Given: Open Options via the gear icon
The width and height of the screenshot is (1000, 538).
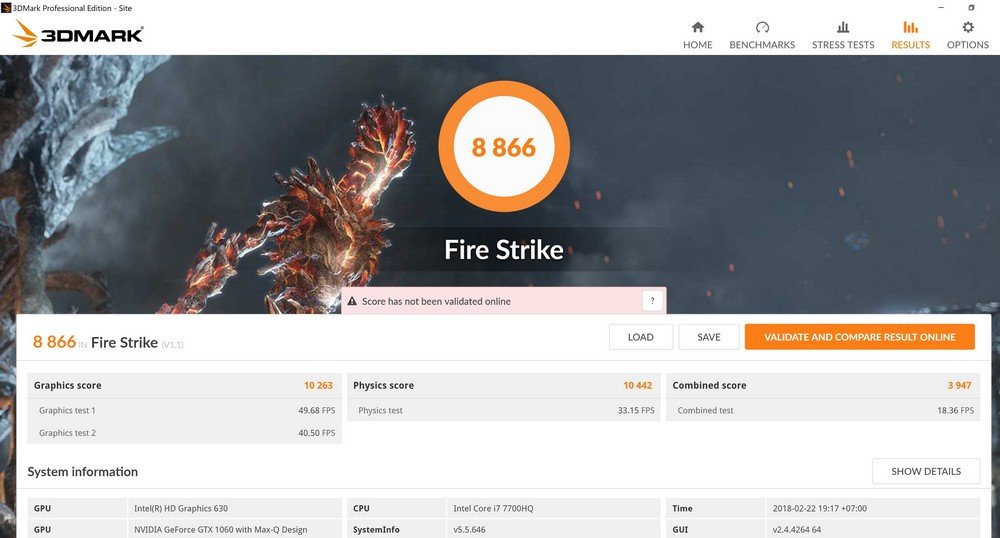Looking at the screenshot, I should 967,27.
